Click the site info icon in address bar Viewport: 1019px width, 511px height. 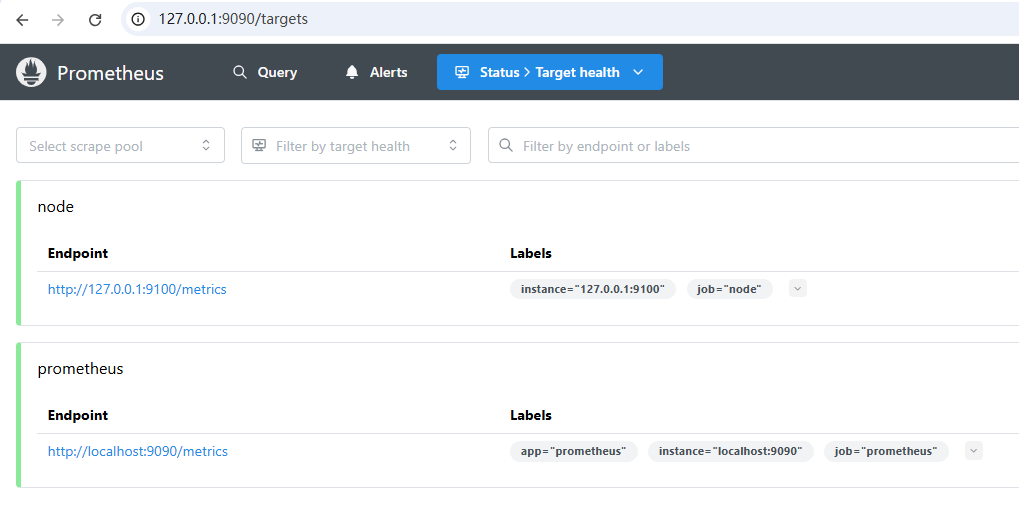click(x=138, y=20)
